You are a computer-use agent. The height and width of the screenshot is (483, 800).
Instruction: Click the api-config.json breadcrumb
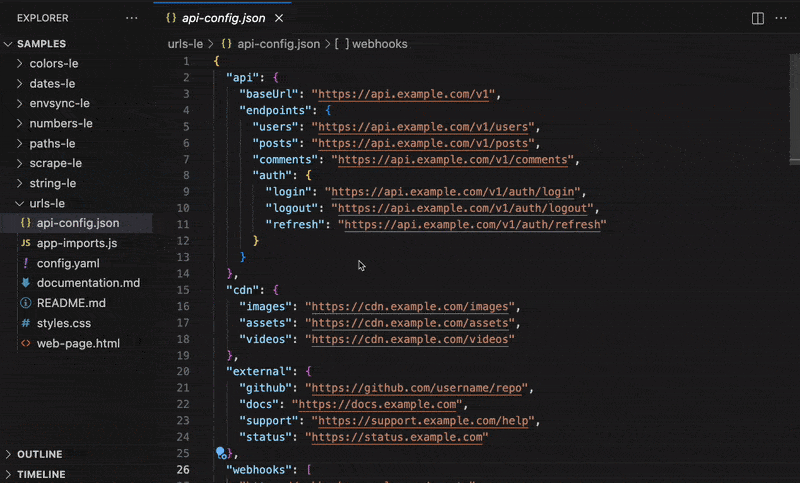(279, 44)
